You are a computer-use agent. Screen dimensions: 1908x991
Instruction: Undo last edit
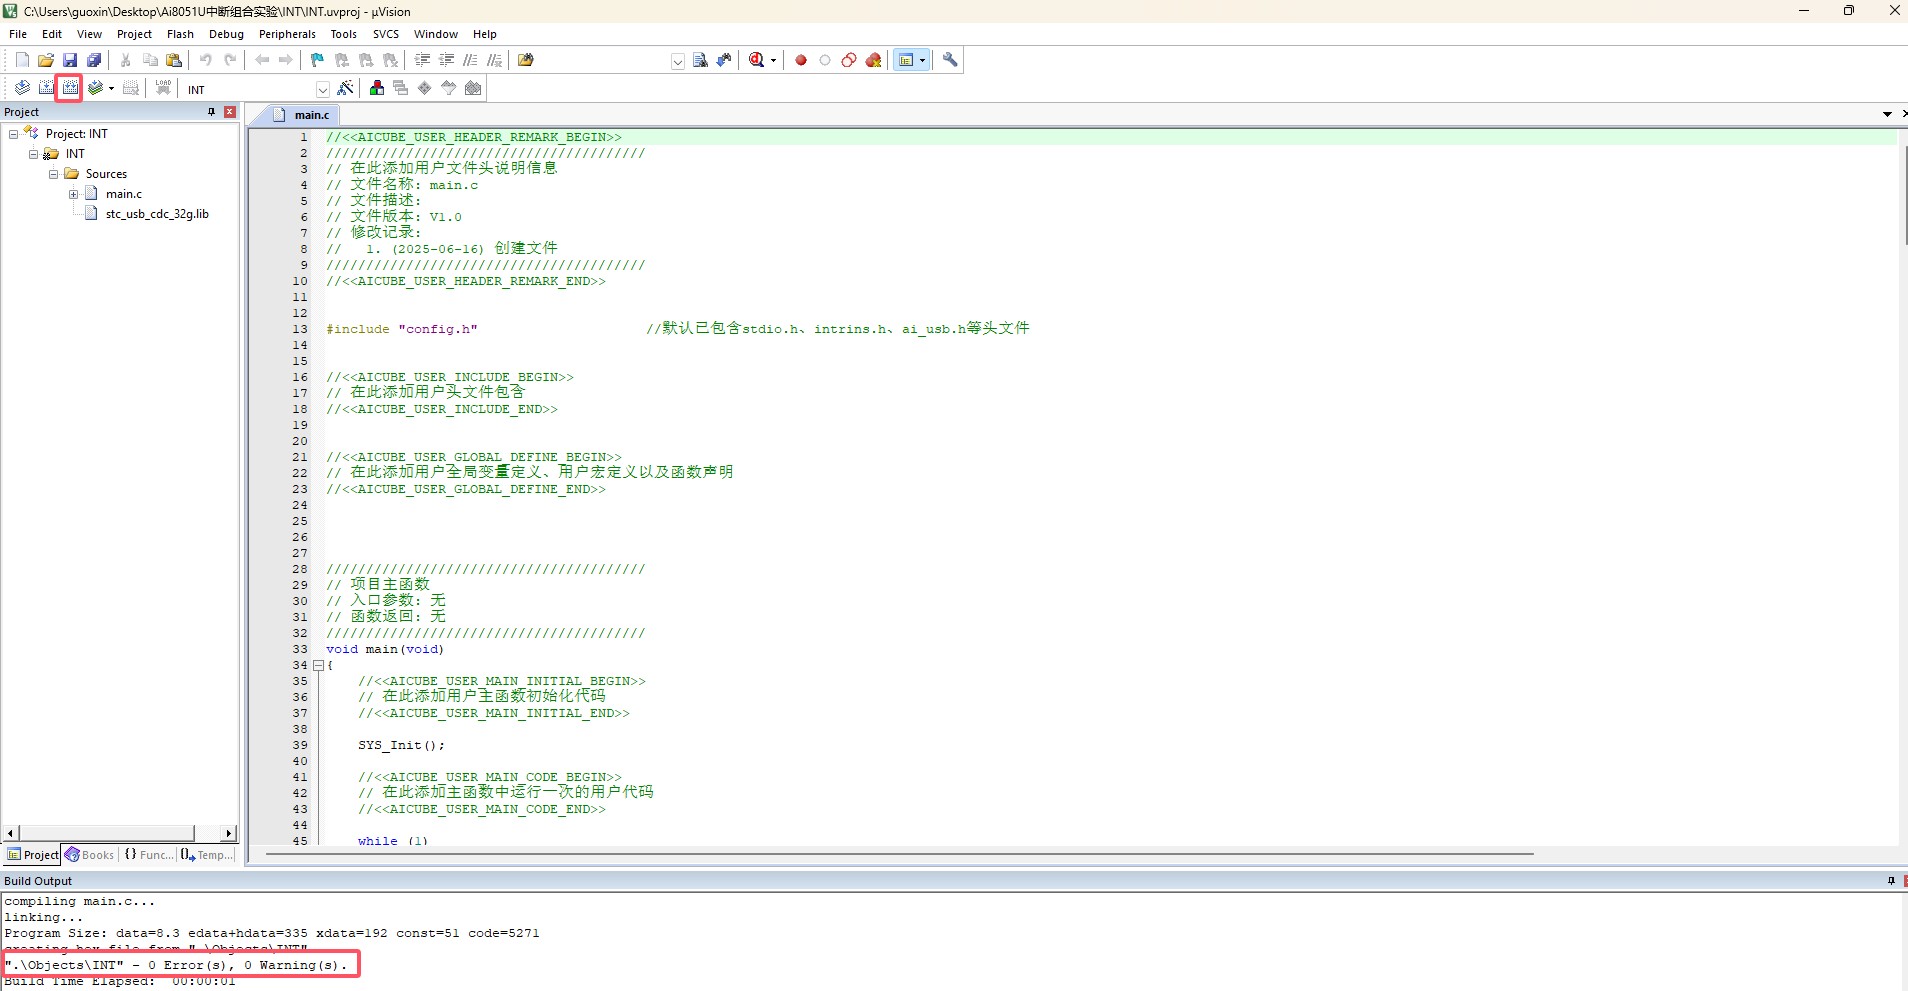(206, 60)
